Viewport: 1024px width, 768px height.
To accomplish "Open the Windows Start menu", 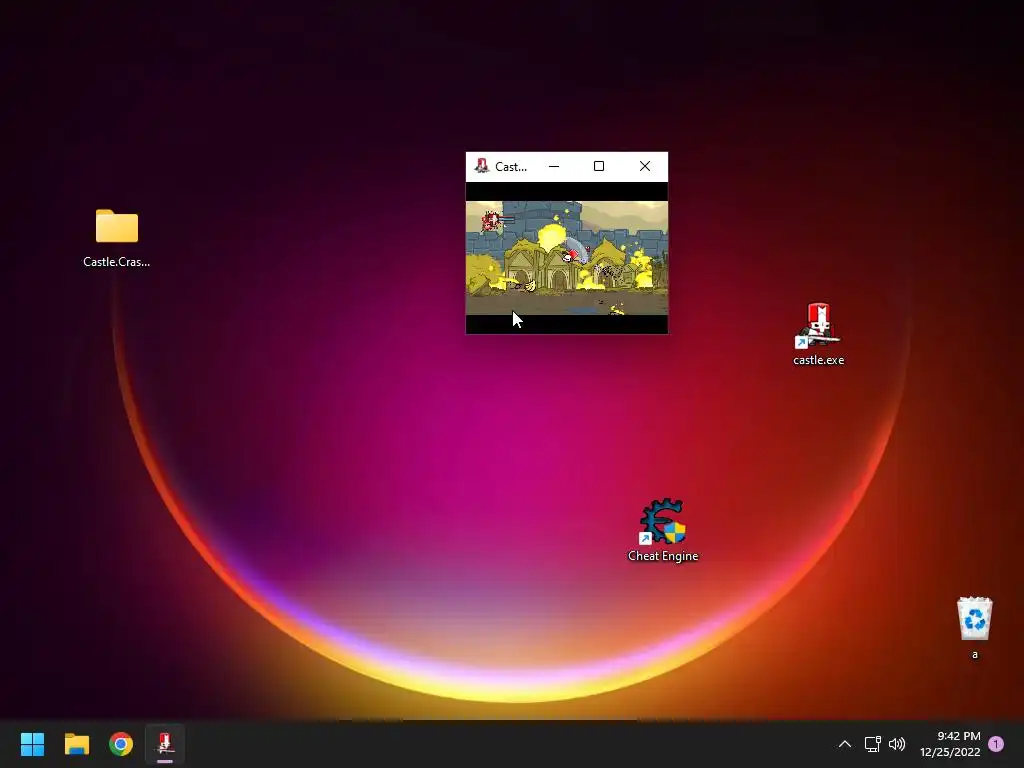I will (x=32, y=744).
